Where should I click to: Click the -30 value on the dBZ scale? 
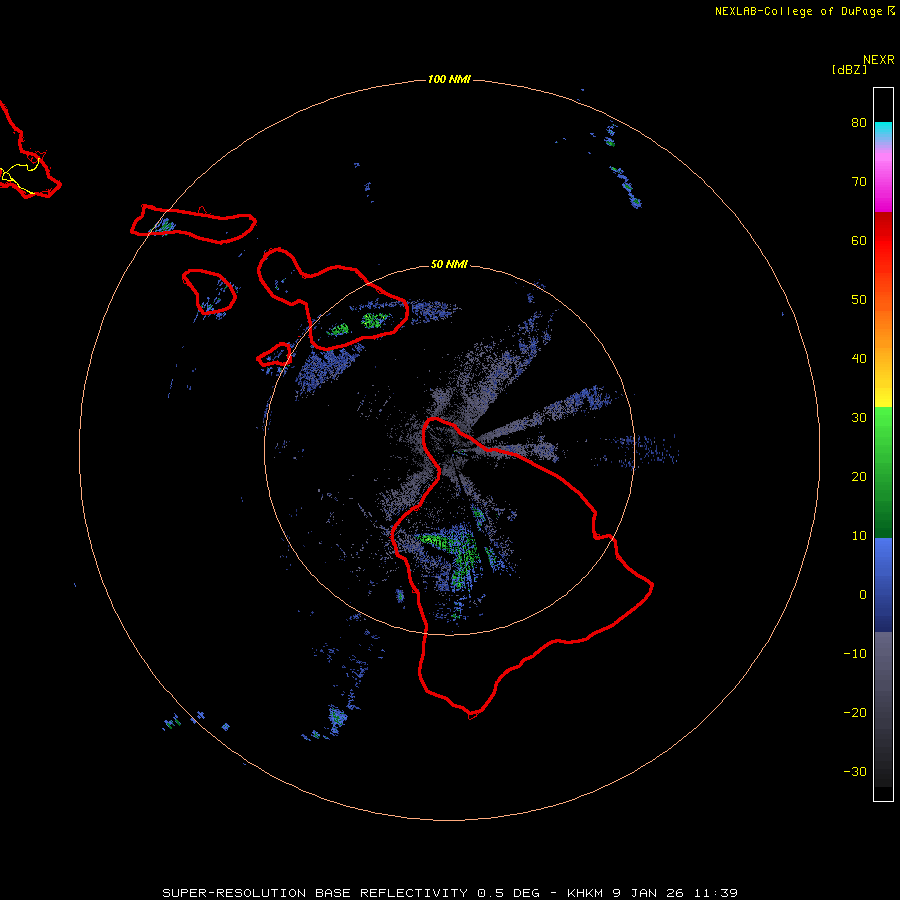[x=855, y=771]
